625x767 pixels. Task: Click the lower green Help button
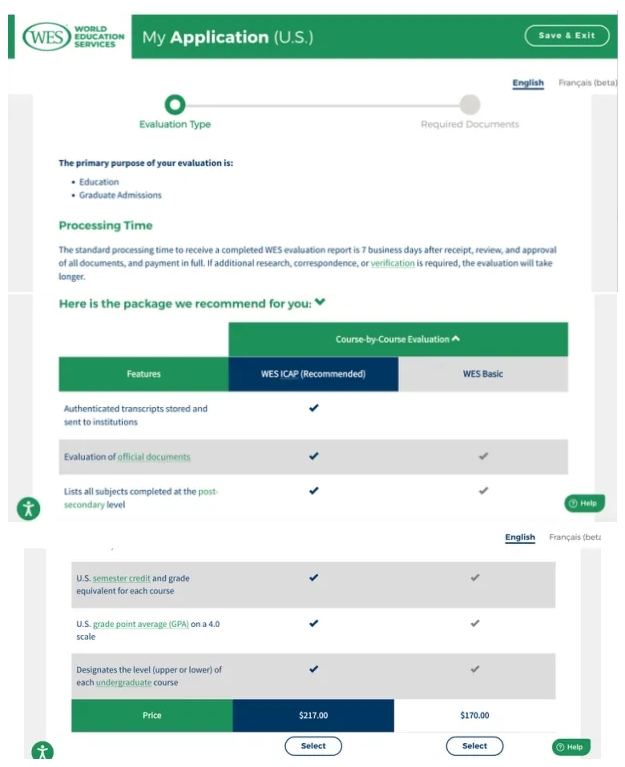pos(571,747)
